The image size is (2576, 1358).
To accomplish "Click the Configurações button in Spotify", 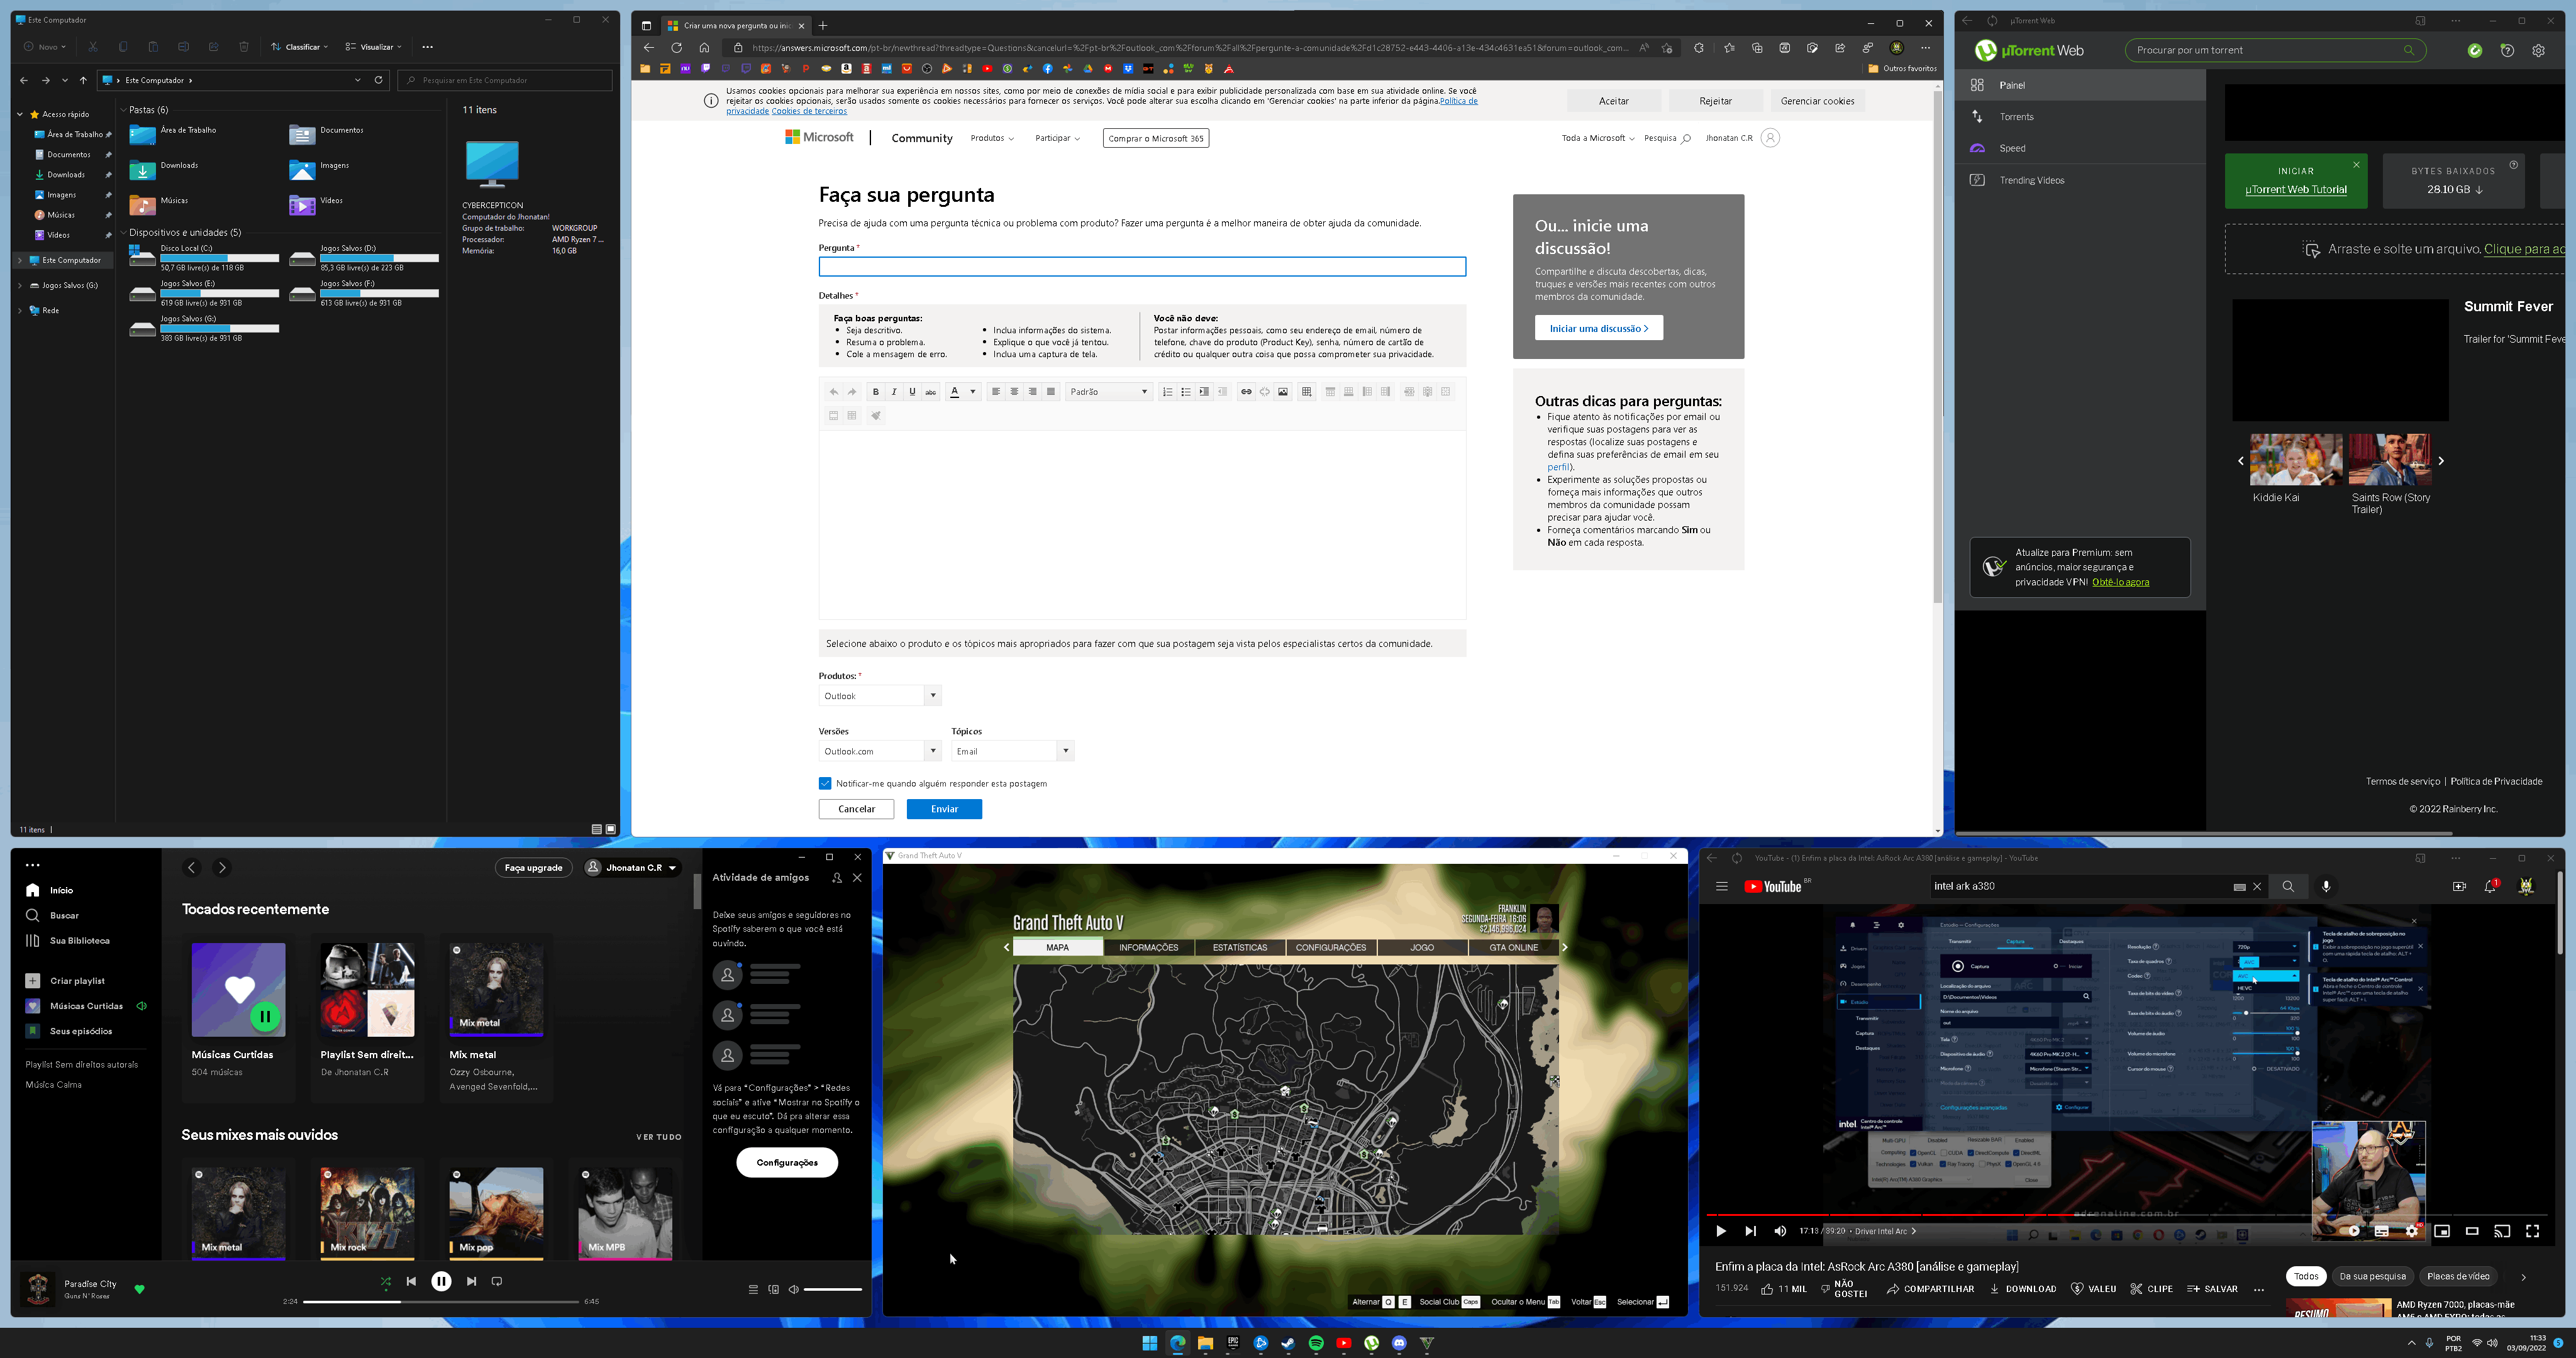I will click(787, 1162).
